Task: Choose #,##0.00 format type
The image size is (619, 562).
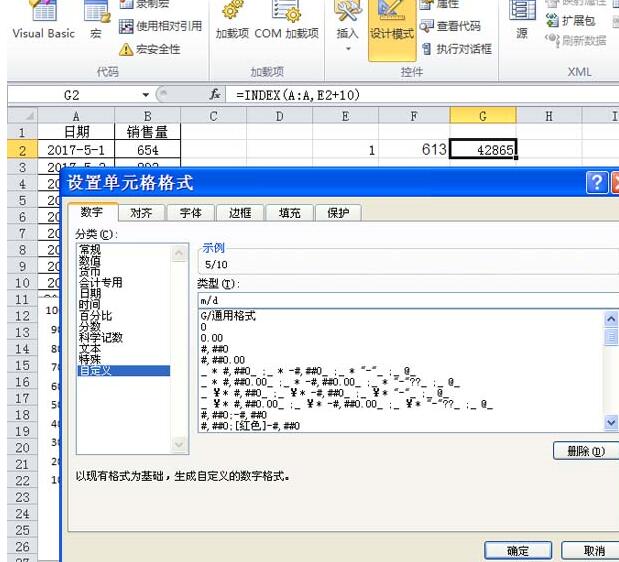Action: click(x=223, y=360)
